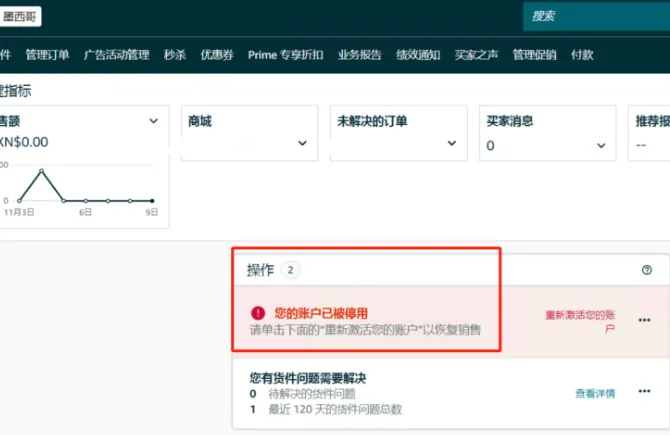
Task: Click 查看详情 link for shipment issues
Action: 595,393
